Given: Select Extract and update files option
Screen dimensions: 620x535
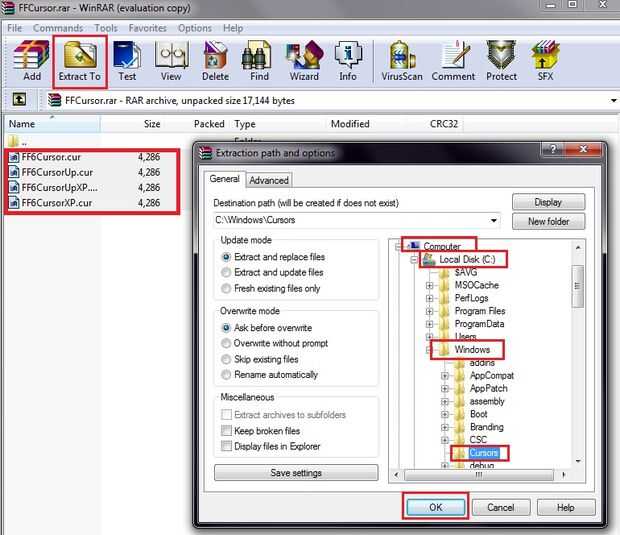Looking at the screenshot, I should [225, 272].
